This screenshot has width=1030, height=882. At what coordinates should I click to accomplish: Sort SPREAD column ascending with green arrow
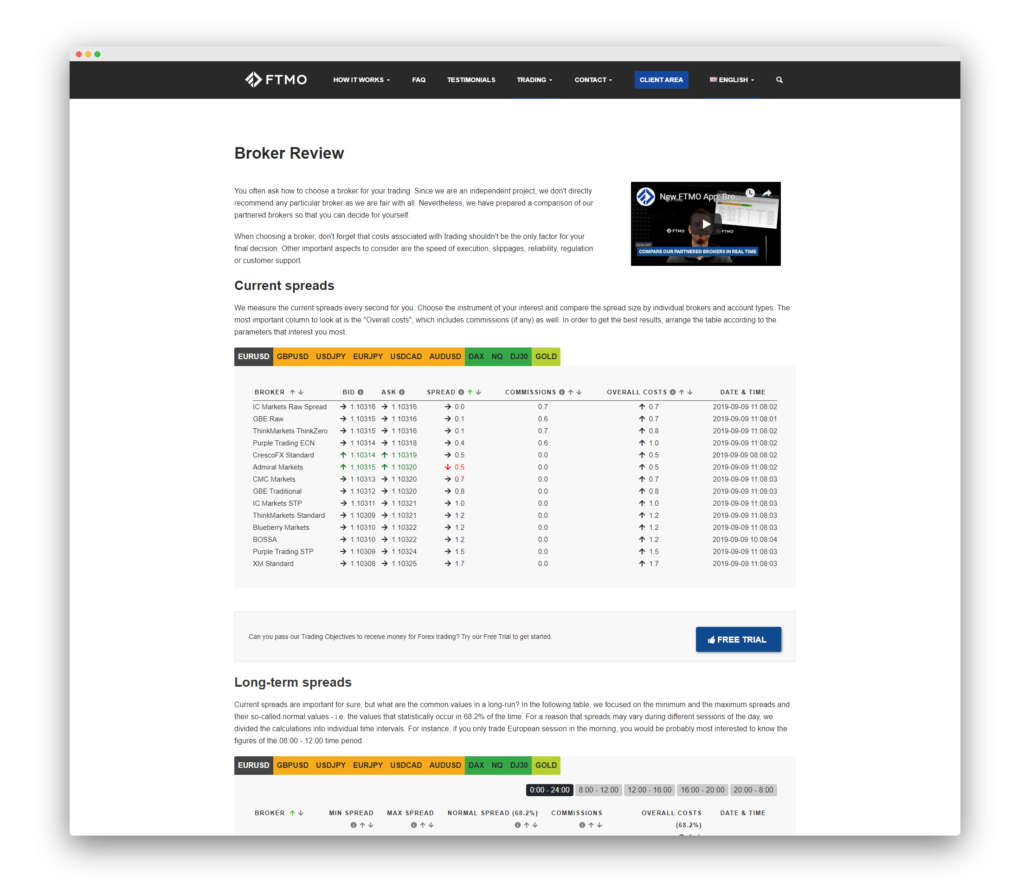[470, 392]
